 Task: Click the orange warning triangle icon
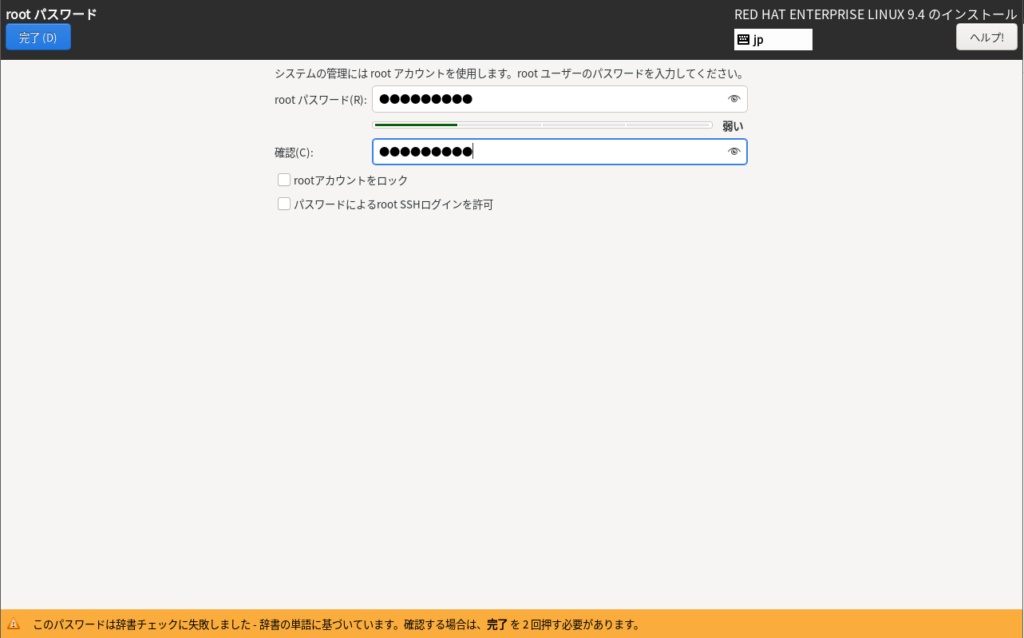[14, 625]
